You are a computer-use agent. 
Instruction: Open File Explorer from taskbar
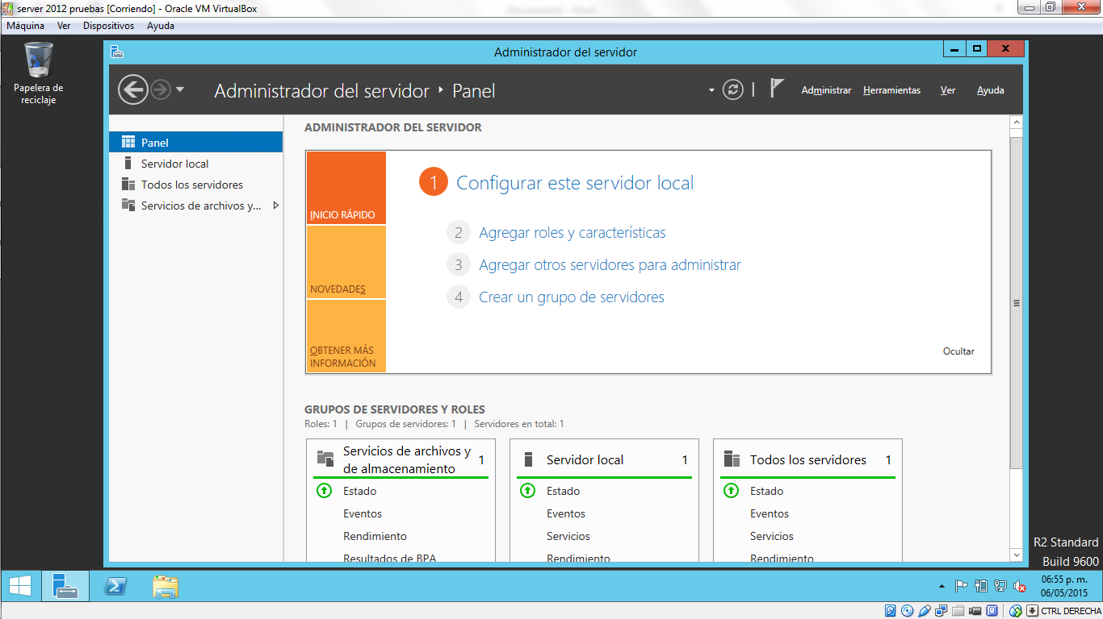[165, 586]
